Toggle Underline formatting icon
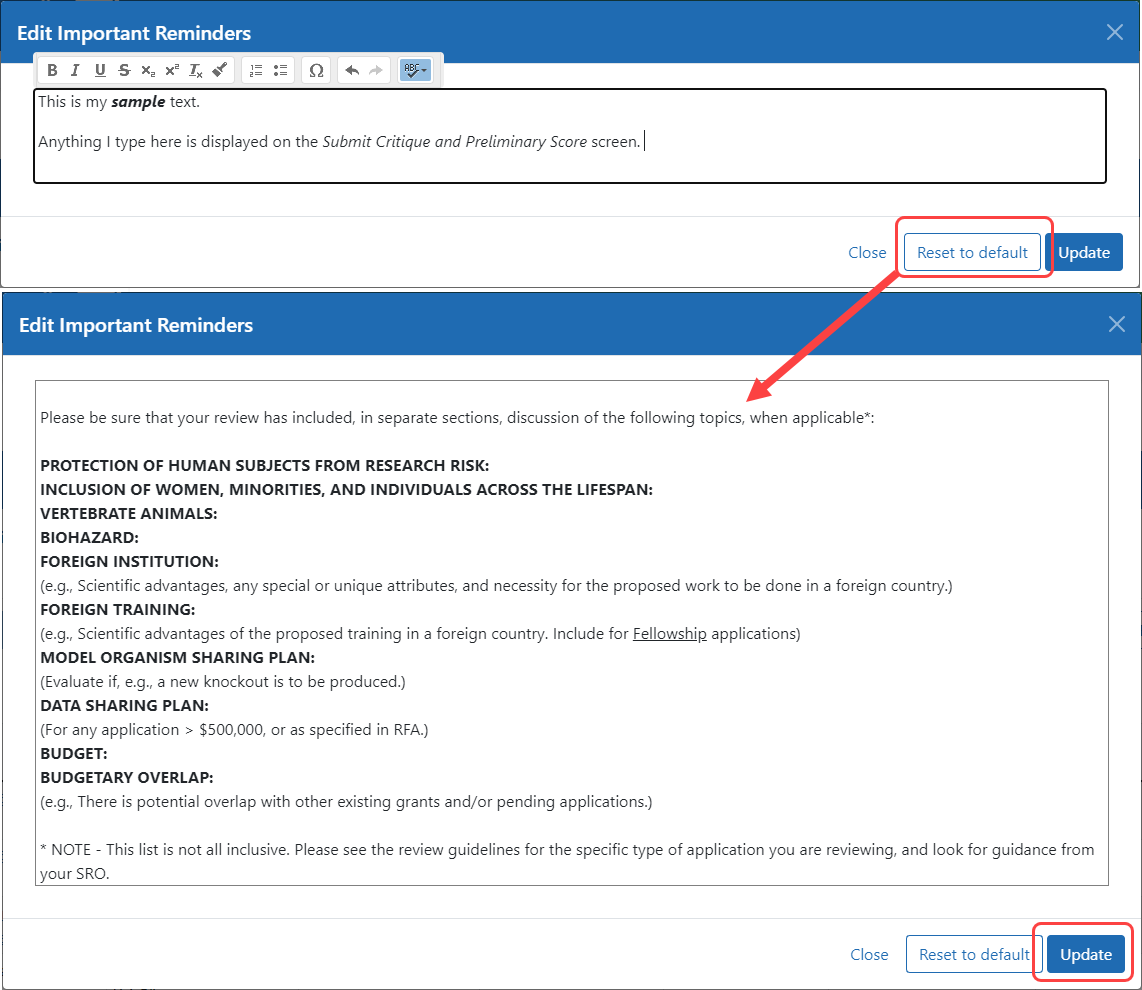This screenshot has width=1142, height=990. [100, 70]
